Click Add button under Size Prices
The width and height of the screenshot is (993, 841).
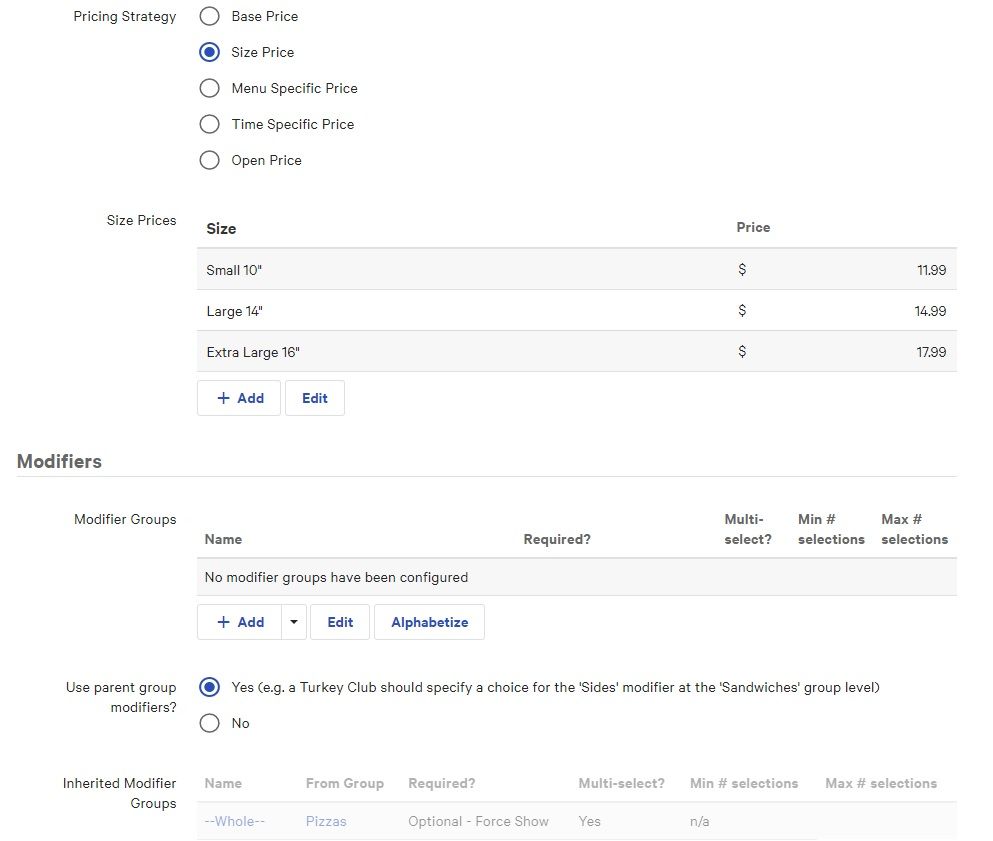coord(239,398)
